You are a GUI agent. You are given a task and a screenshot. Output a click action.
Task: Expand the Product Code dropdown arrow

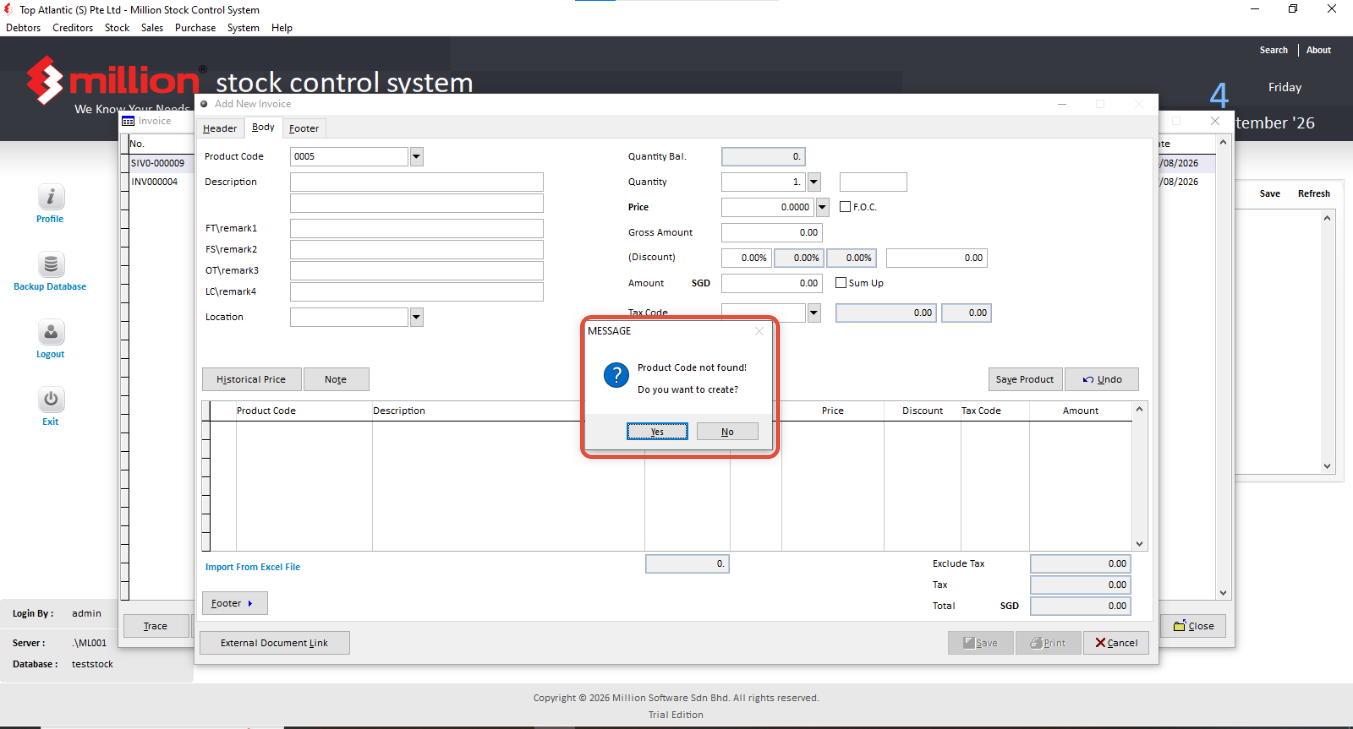(x=417, y=157)
